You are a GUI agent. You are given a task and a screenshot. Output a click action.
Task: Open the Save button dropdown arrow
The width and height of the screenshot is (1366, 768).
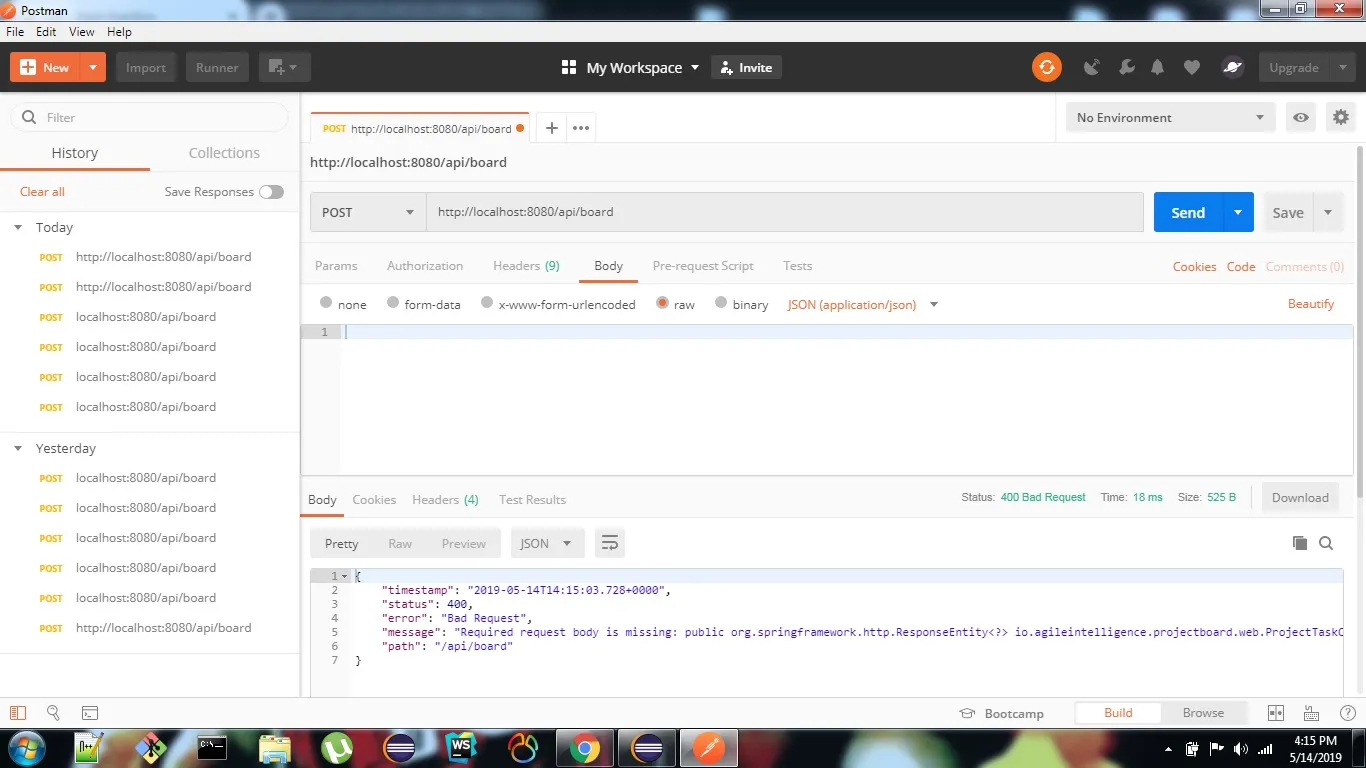pyautogui.click(x=1328, y=212)
